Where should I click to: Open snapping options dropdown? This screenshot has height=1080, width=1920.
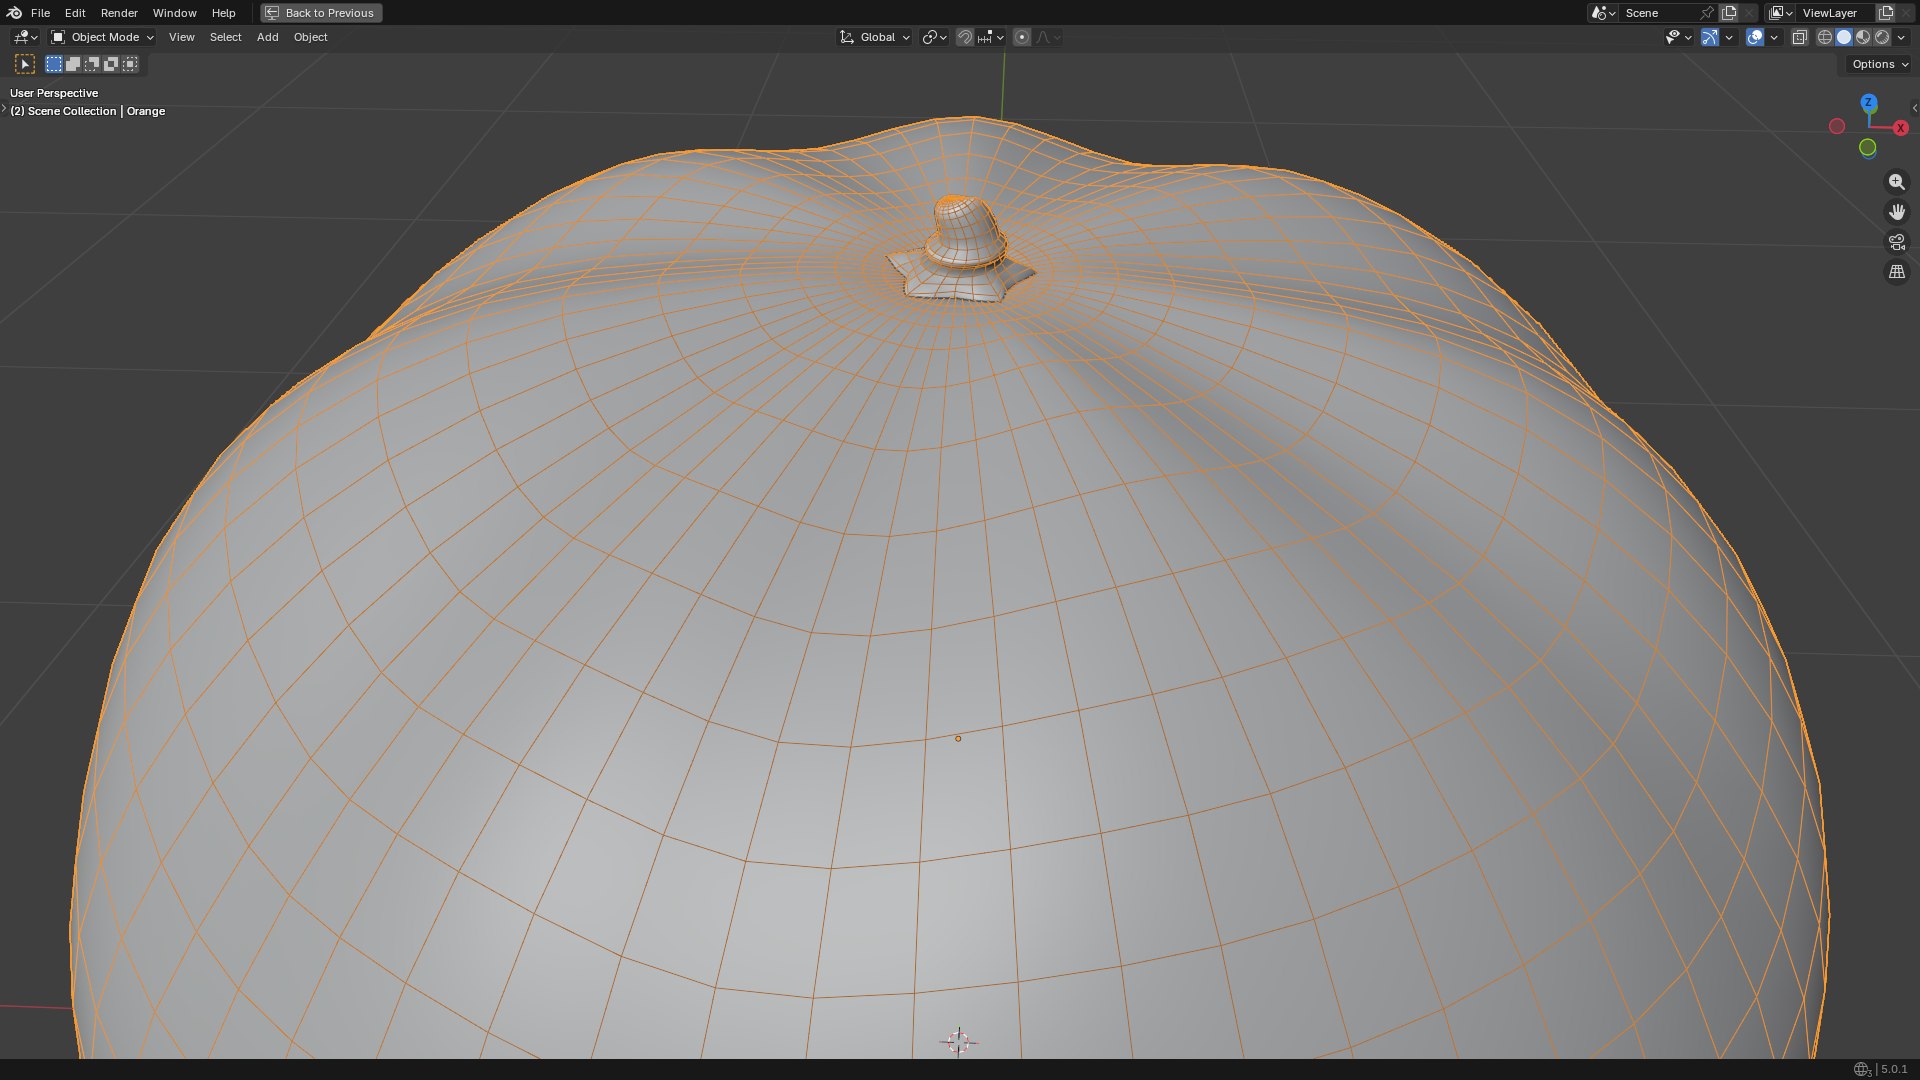click(991, 37)
